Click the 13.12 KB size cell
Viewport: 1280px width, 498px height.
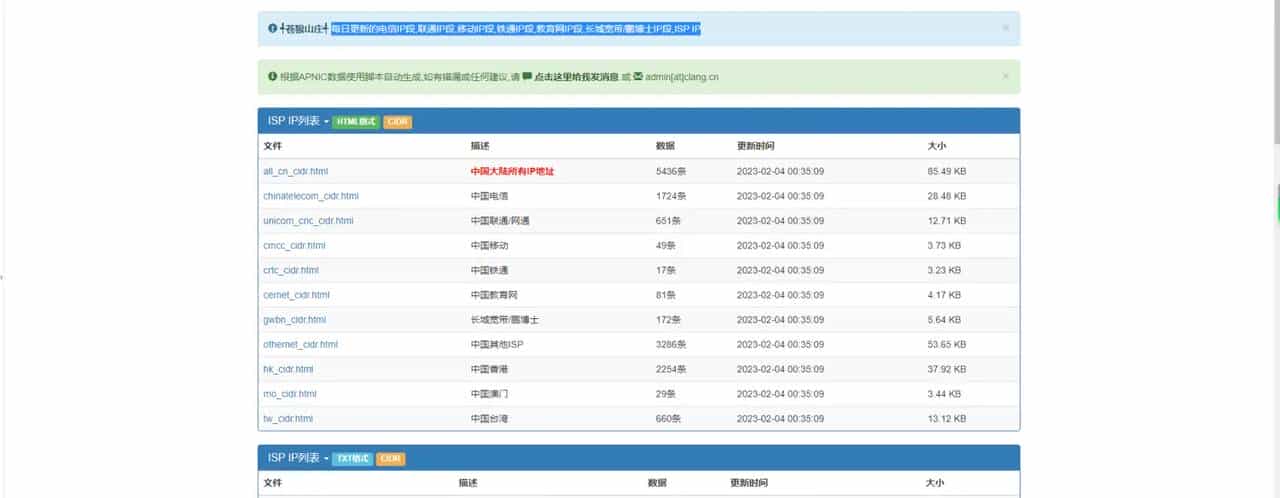click(x=947, y=419)
